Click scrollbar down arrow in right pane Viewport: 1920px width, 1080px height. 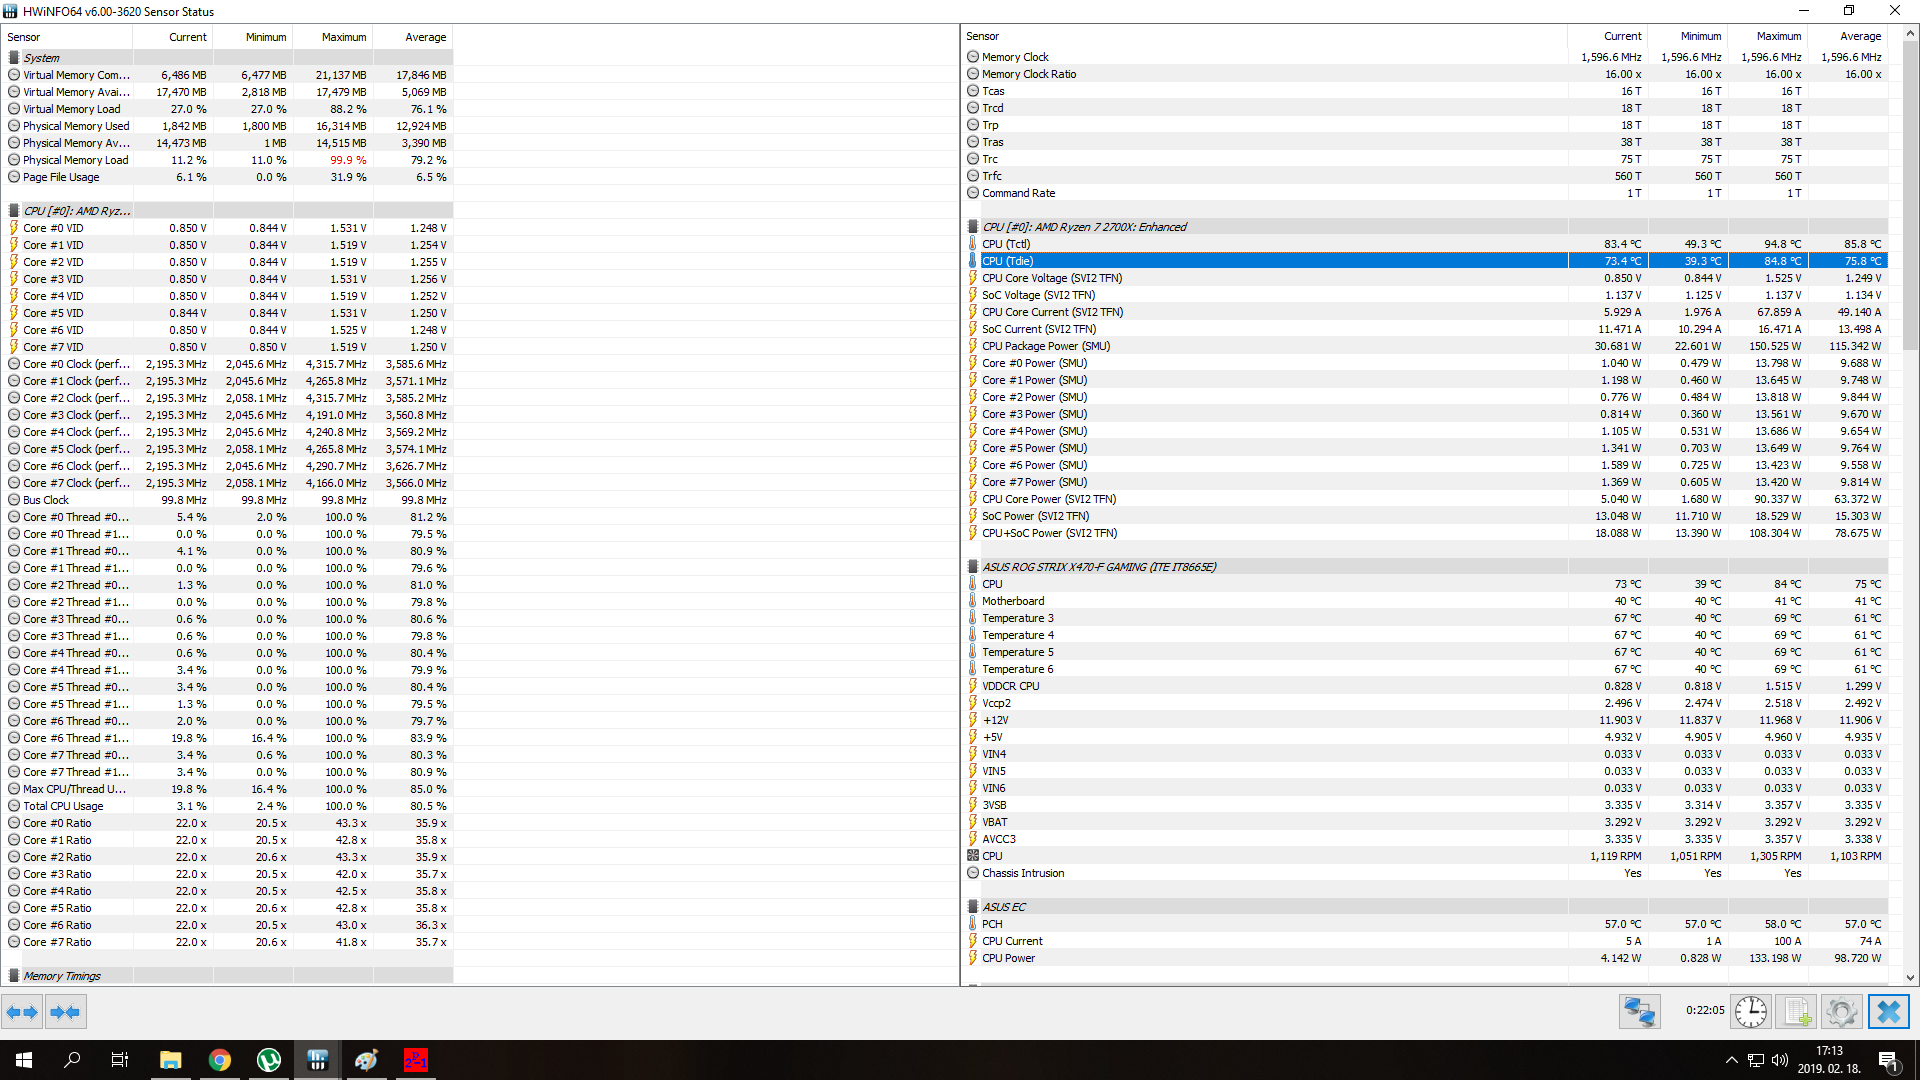(x=1910, y=978)
